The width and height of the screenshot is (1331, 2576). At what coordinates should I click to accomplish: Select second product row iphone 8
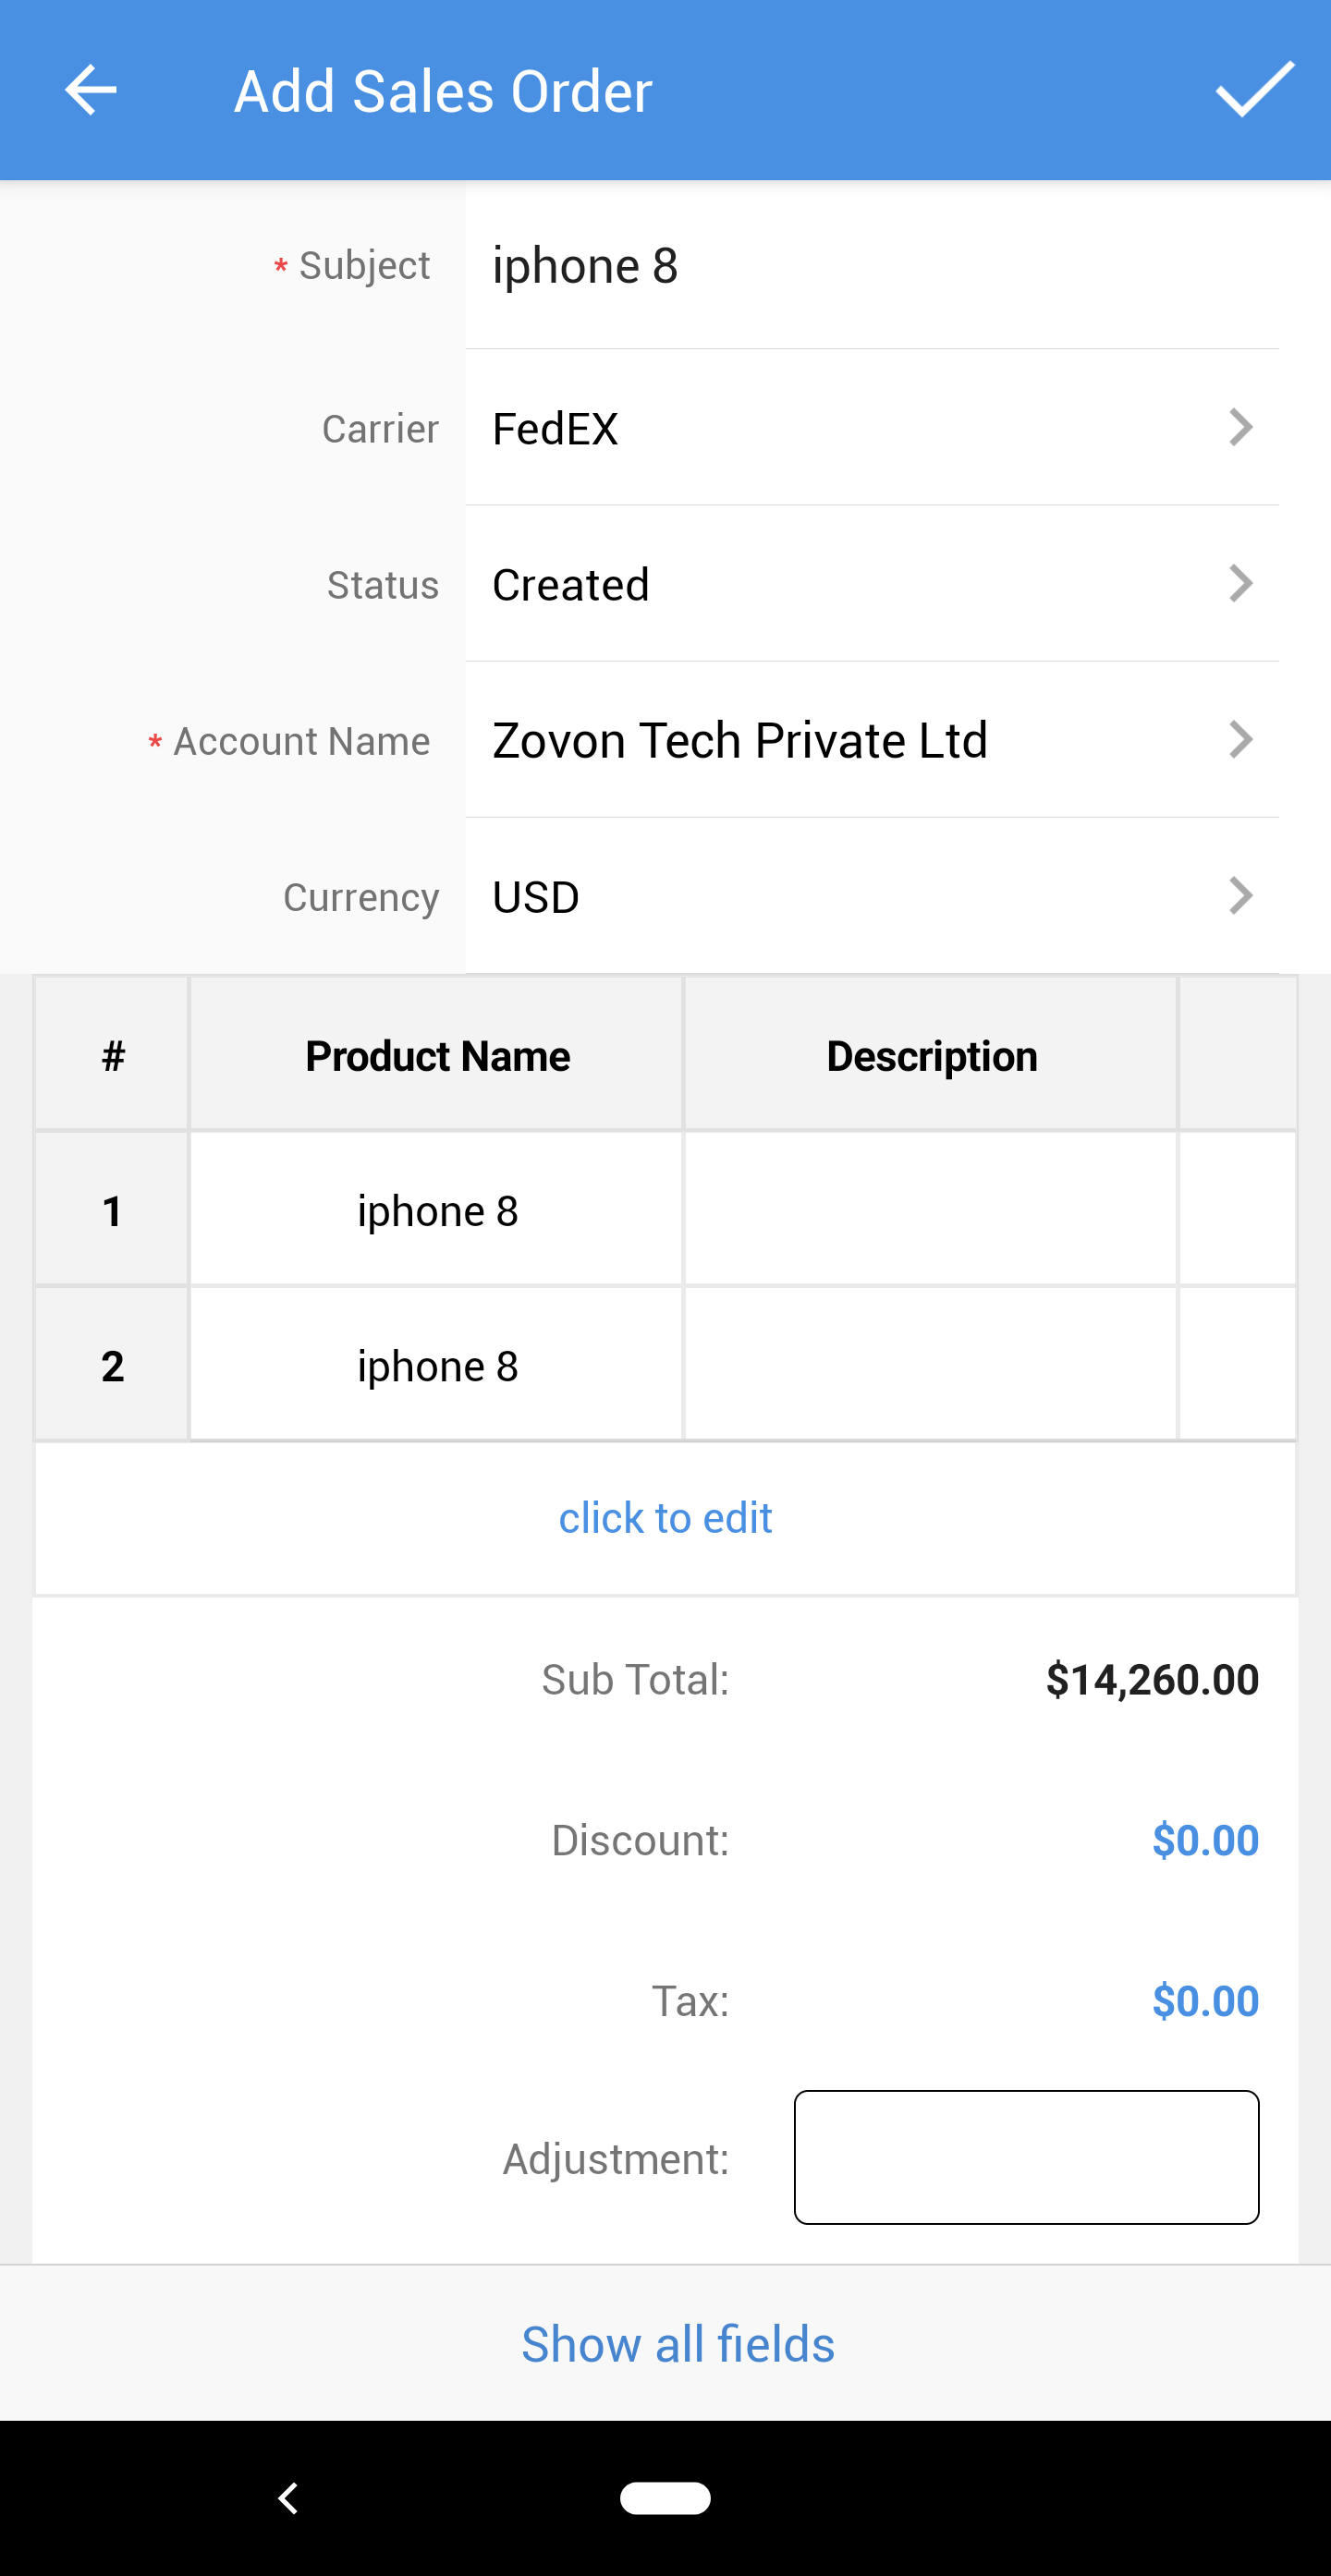pos(437,1366)
